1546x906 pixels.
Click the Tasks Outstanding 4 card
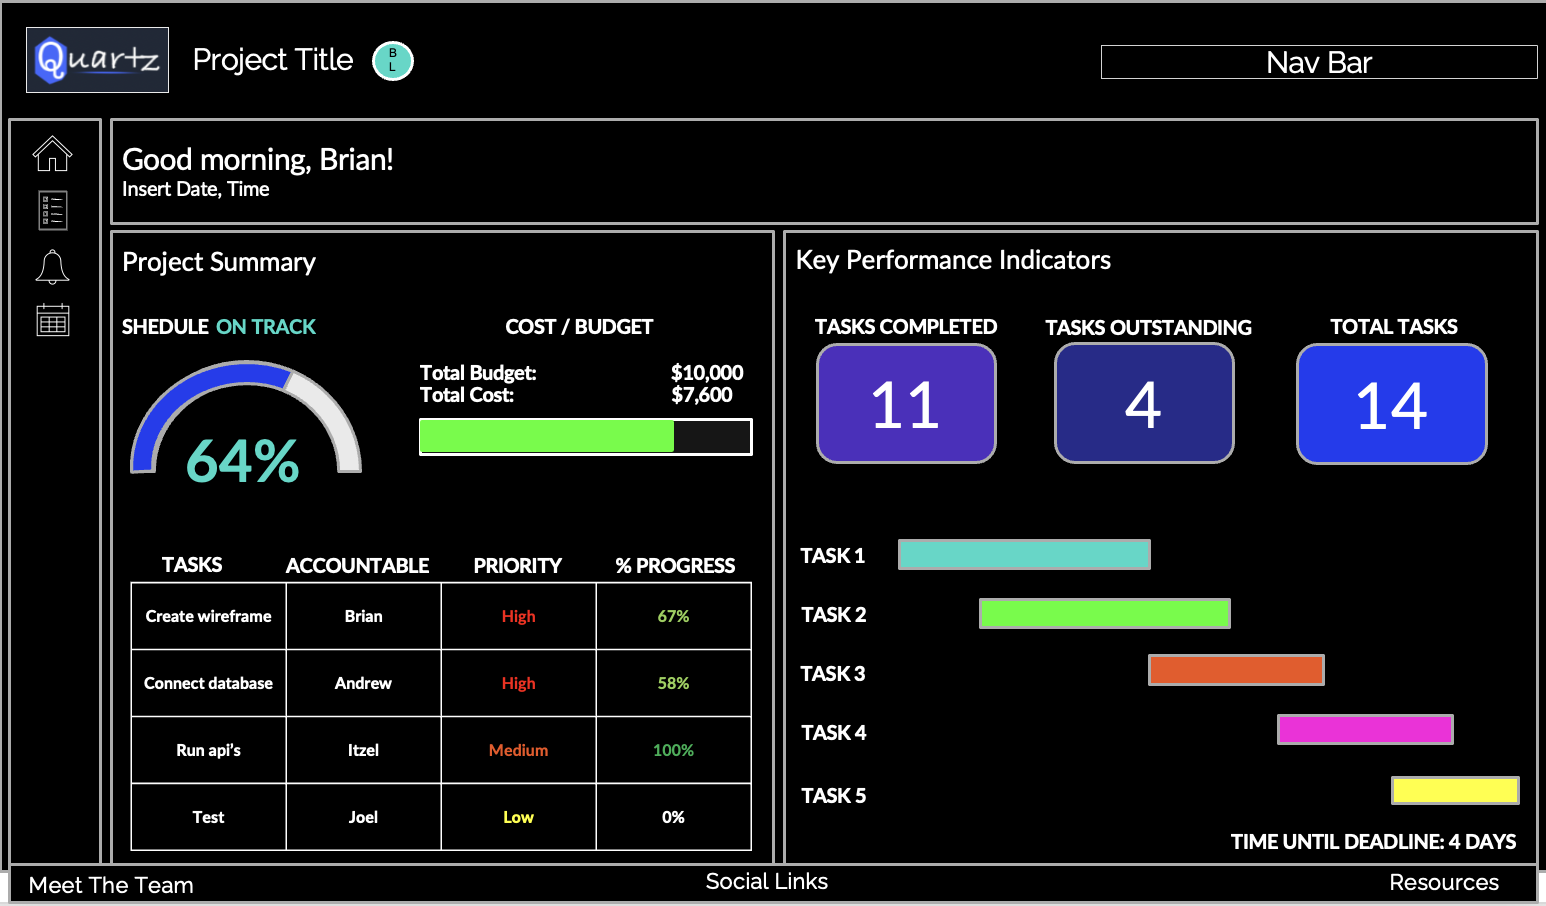(1144, 403)
